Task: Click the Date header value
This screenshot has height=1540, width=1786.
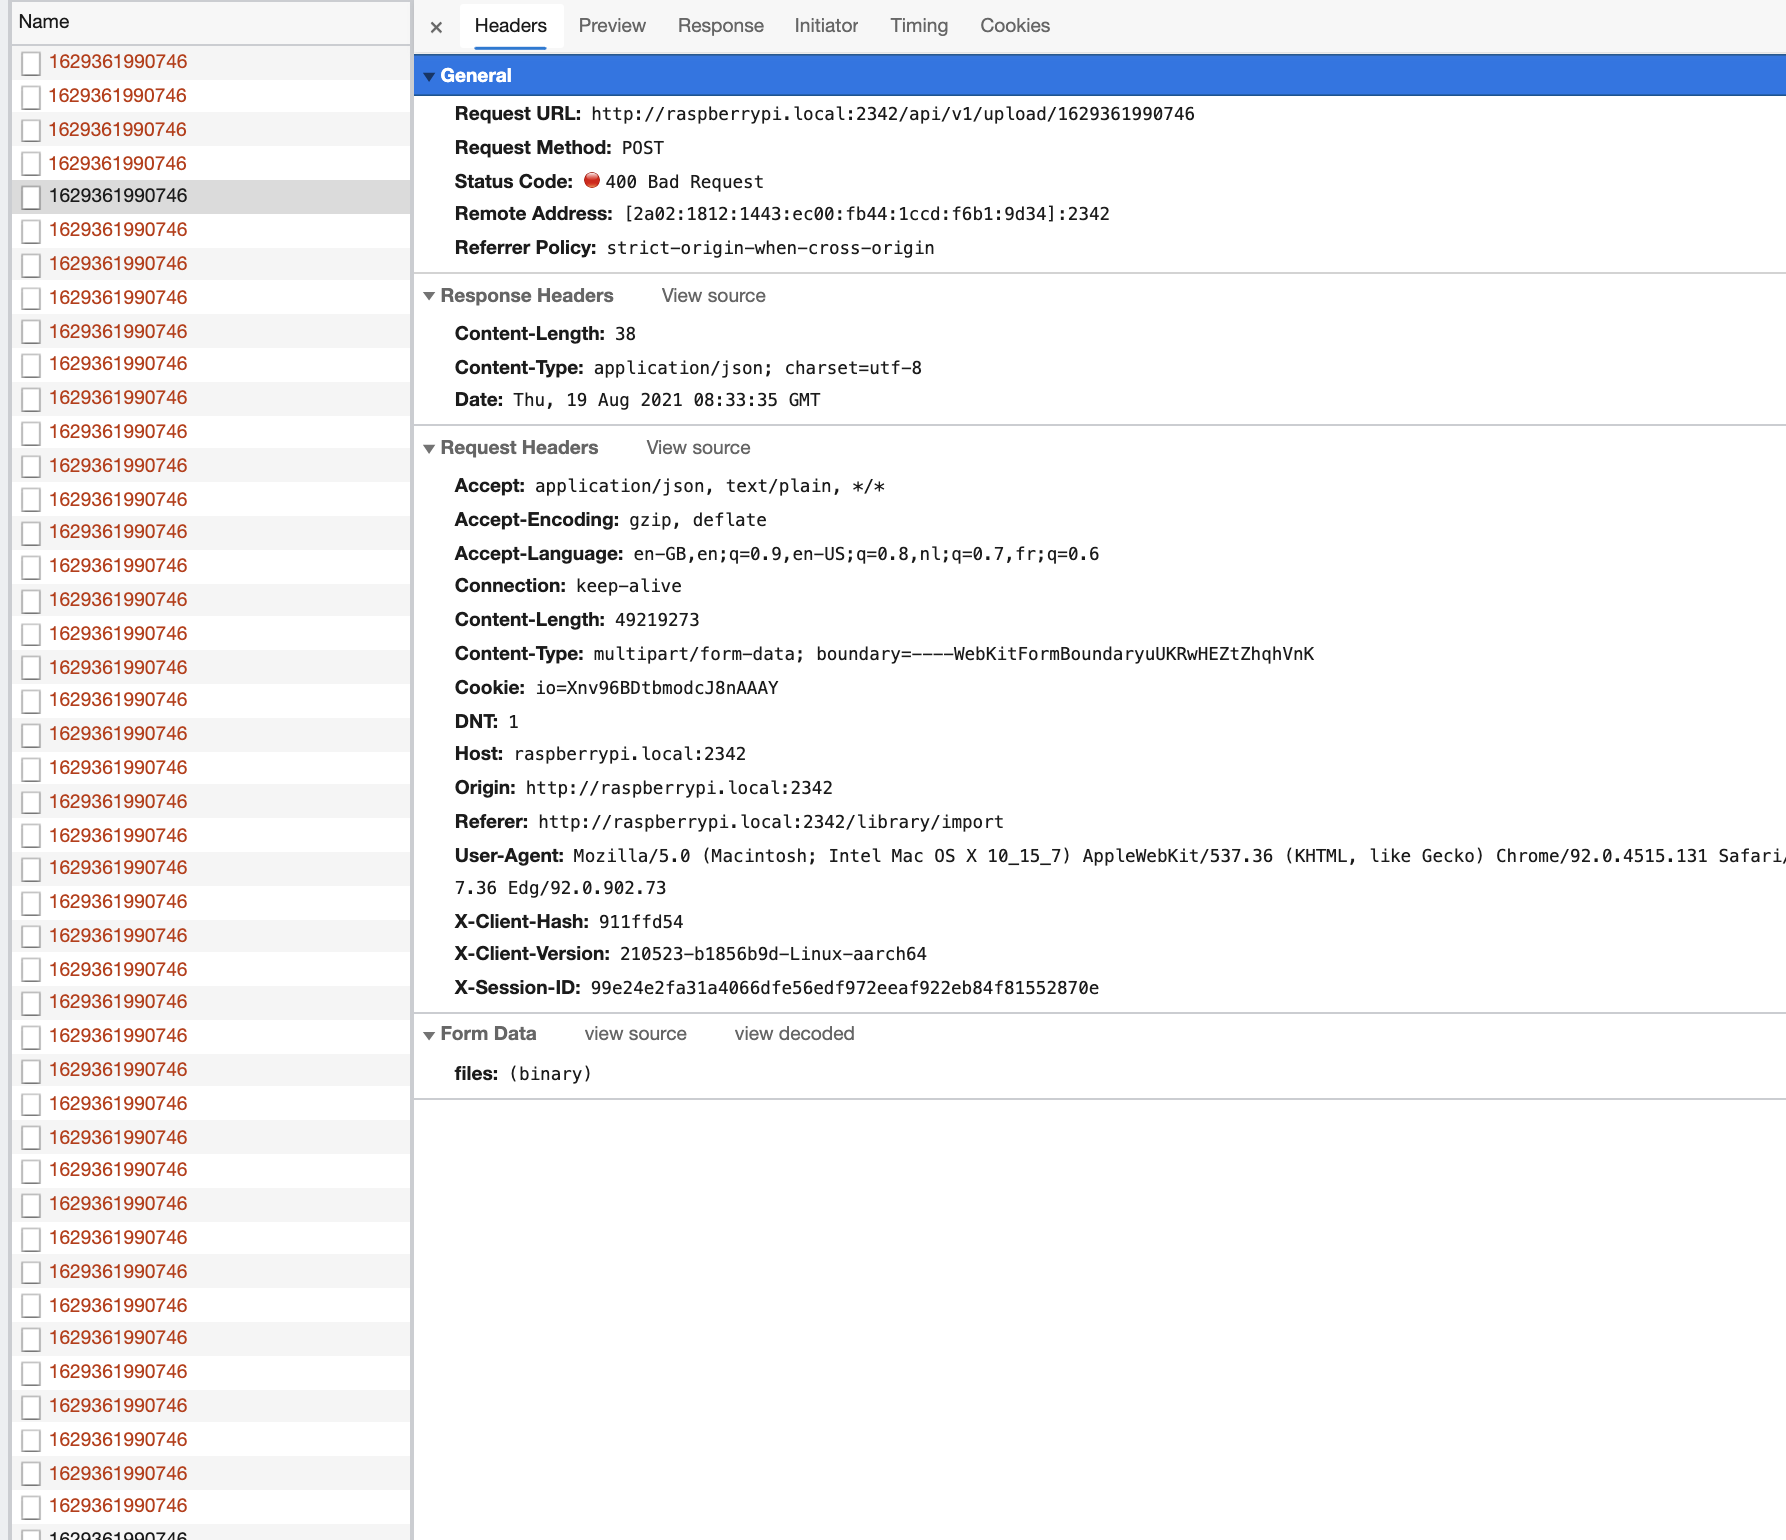Action: click(666, 400)
